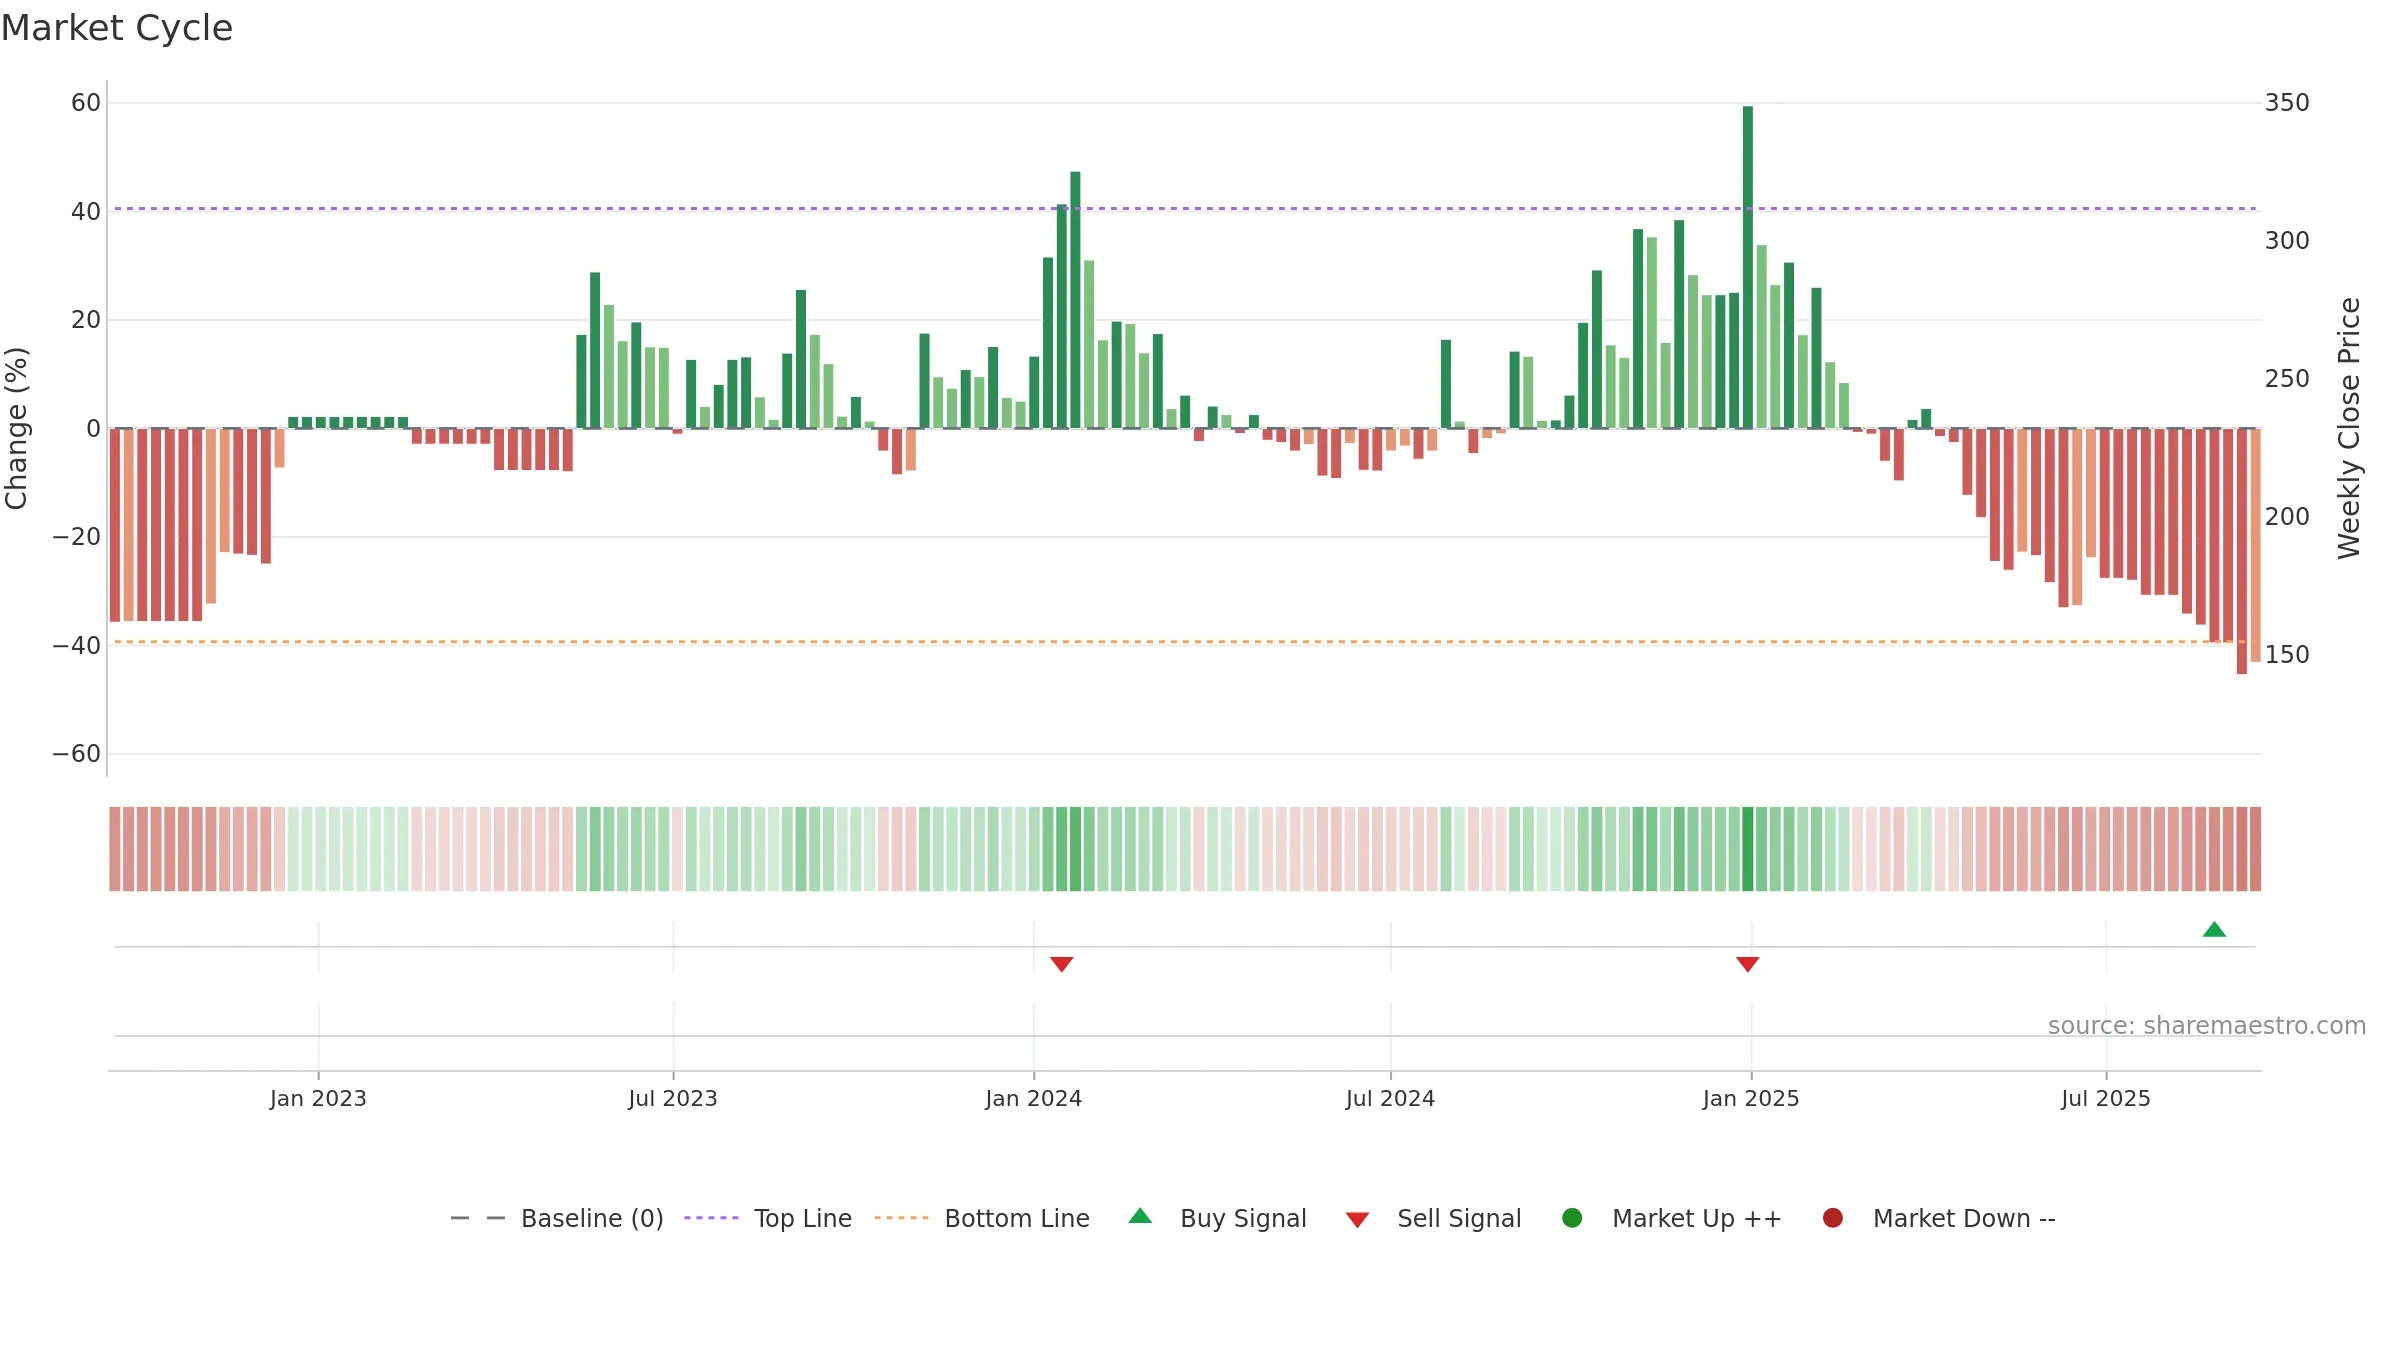Click the sell signal marker near Jan 2025

[1748, 964]
